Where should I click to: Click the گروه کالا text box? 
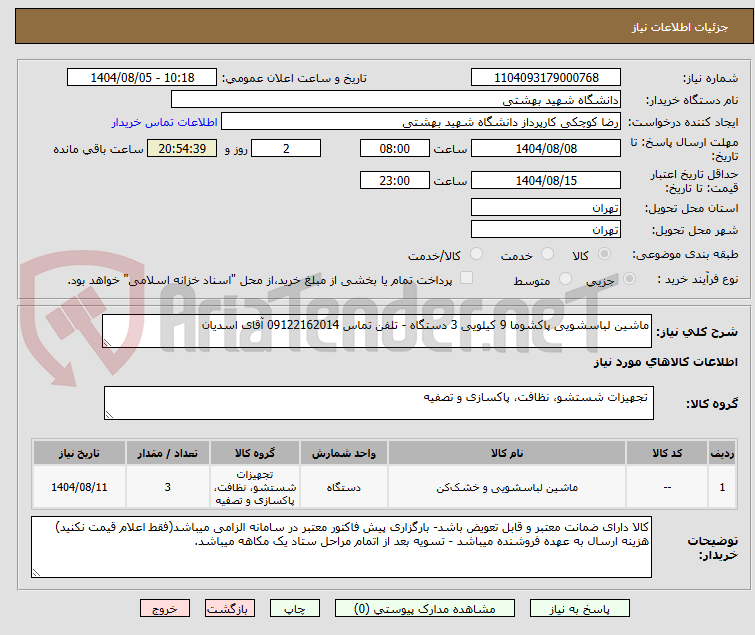378,403
